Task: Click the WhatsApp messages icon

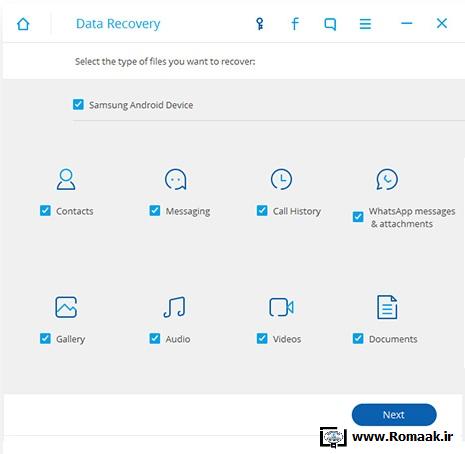Action: [x=387, y=179]
